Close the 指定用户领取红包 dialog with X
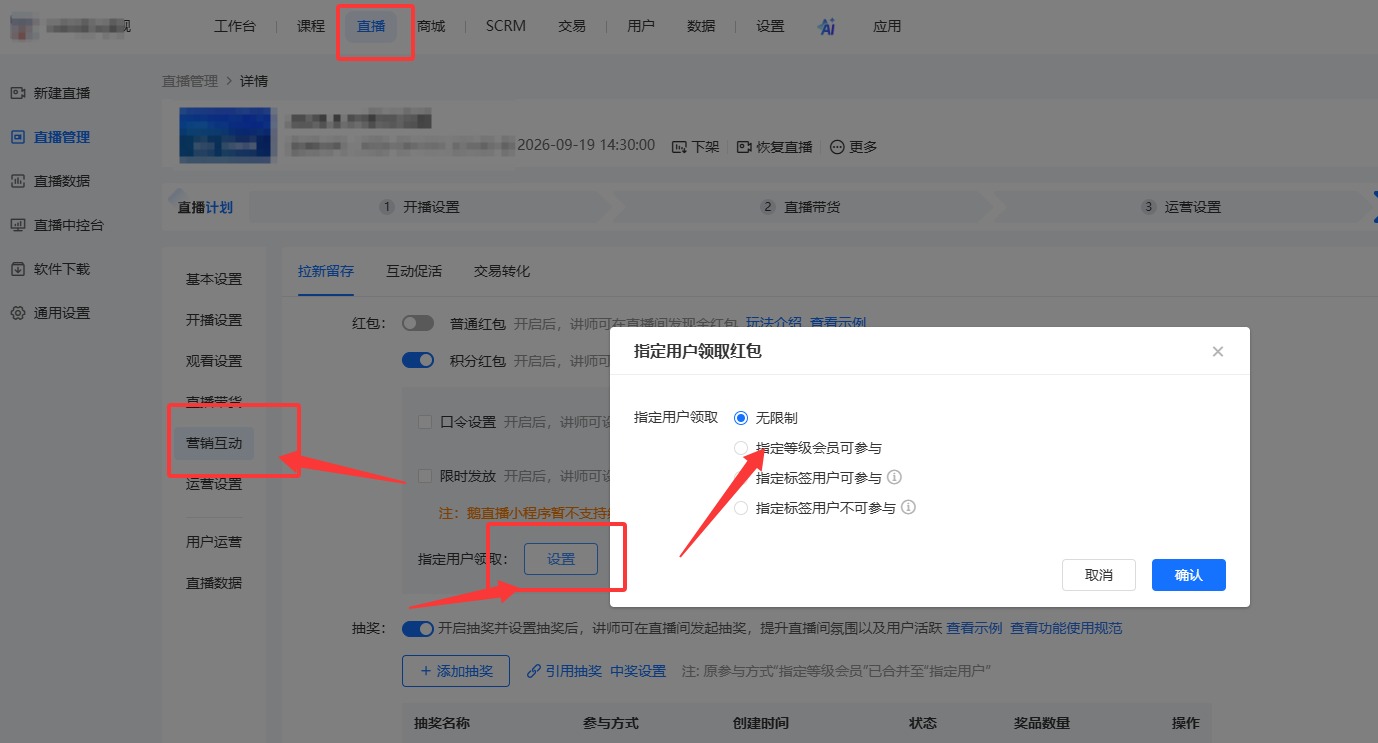This screenshot has height=743, width=1378. [1218, 351]
